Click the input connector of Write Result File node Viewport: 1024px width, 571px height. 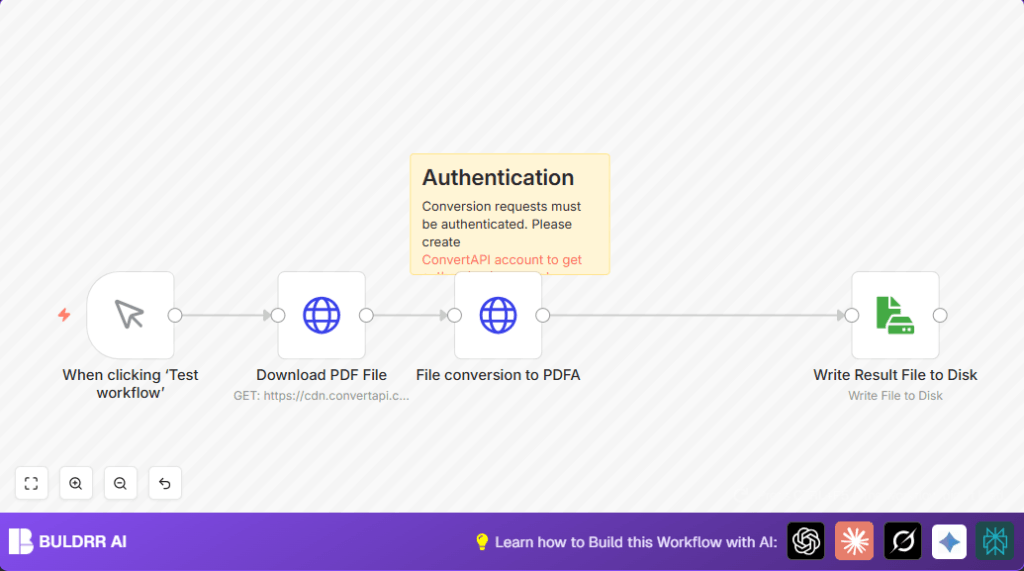pyautogui.click(x=852, y=316)
